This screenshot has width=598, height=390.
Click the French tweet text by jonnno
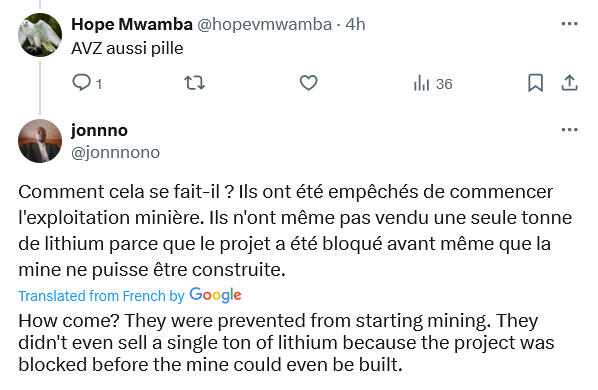(x=295, y=231)
